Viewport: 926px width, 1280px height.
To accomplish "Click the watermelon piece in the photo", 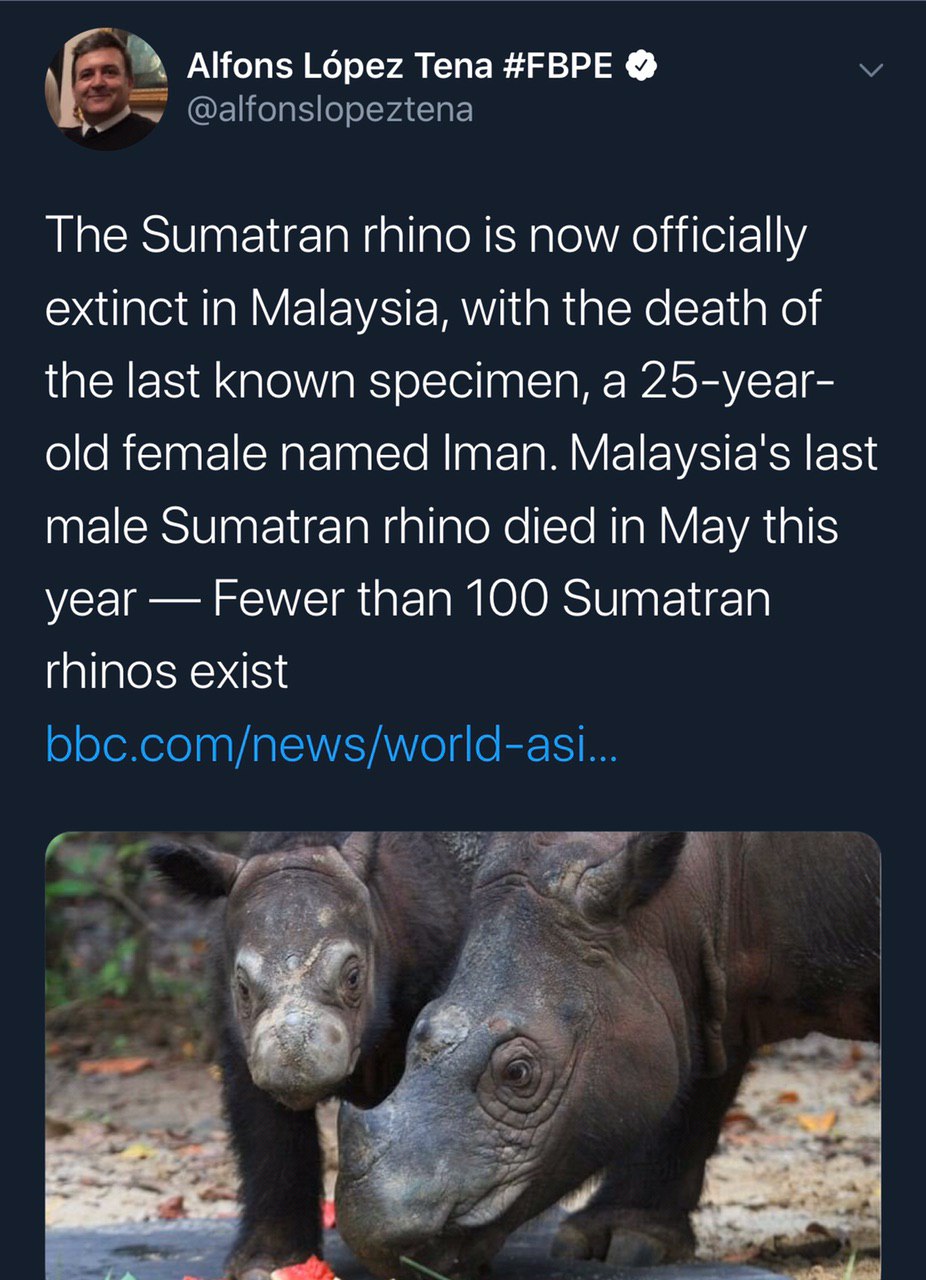I will [307, 1268].
